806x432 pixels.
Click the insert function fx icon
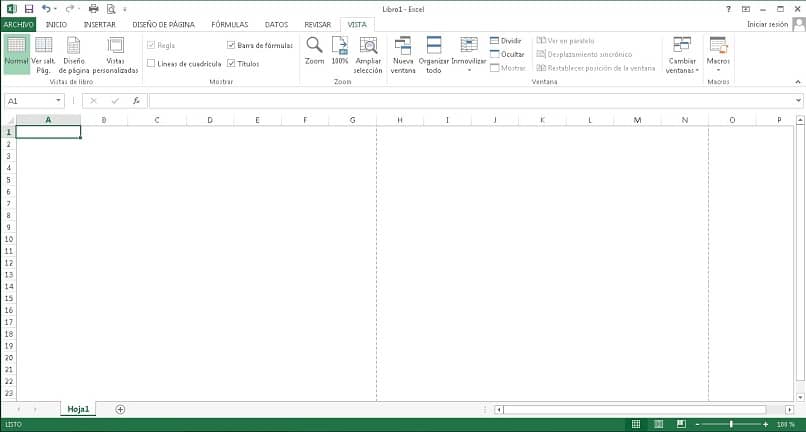click(x=136, y=101)
